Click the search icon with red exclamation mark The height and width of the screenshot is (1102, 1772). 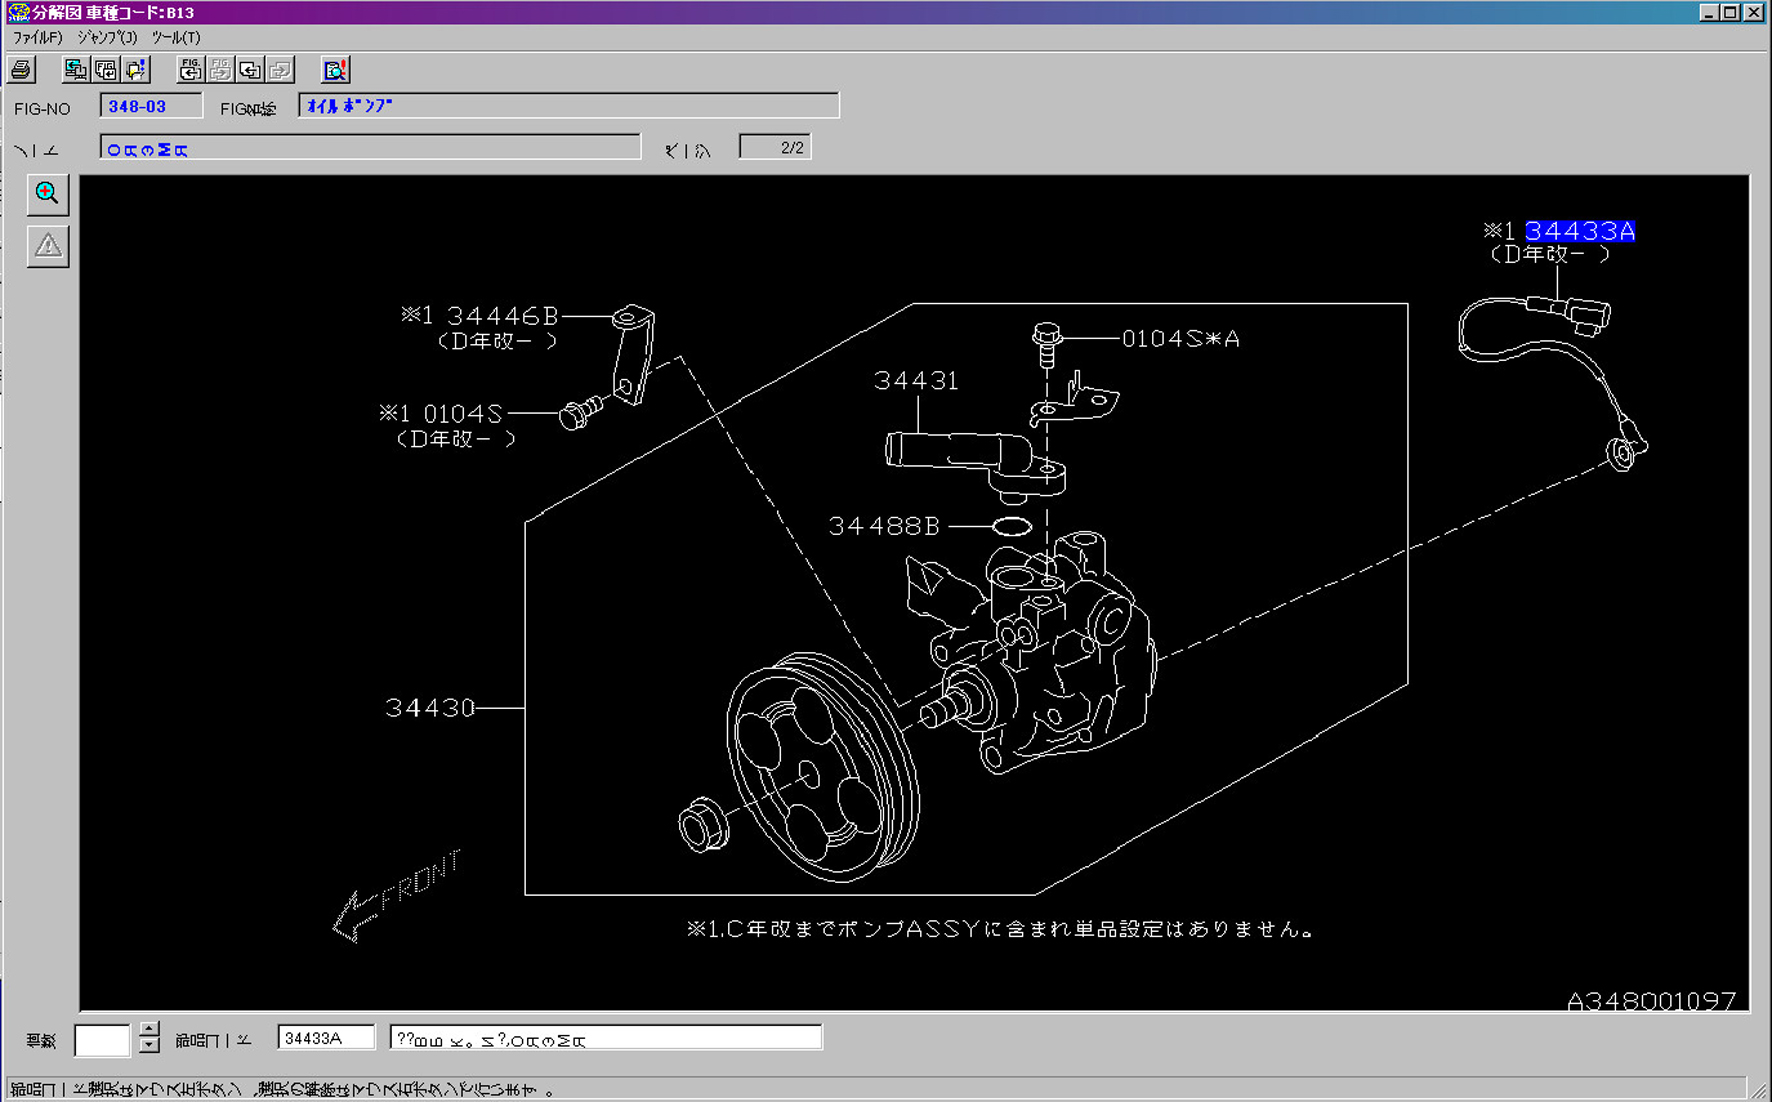coord(335,70)
